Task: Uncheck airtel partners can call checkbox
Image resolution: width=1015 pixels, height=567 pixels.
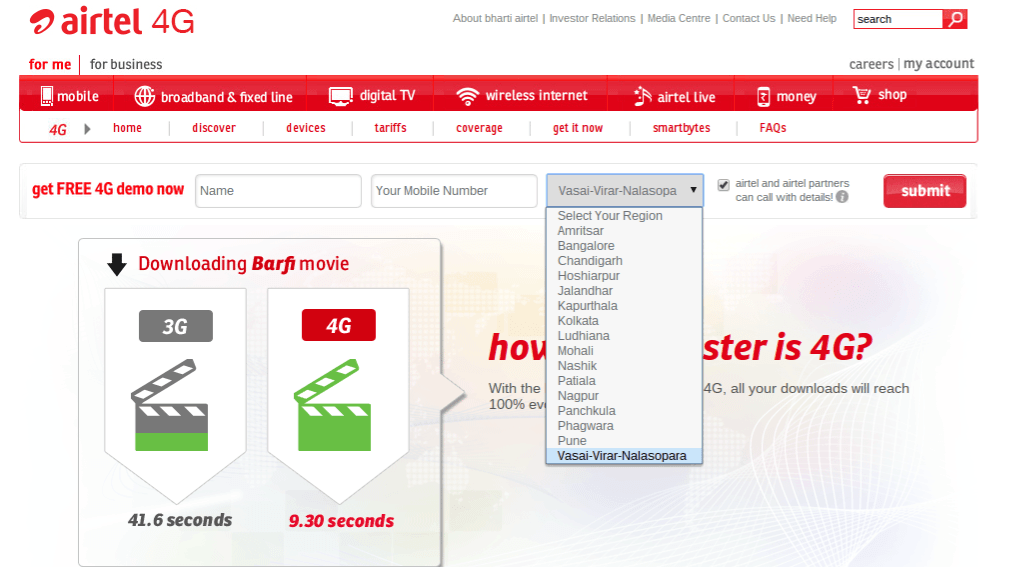Action: (x=723, y=185)
